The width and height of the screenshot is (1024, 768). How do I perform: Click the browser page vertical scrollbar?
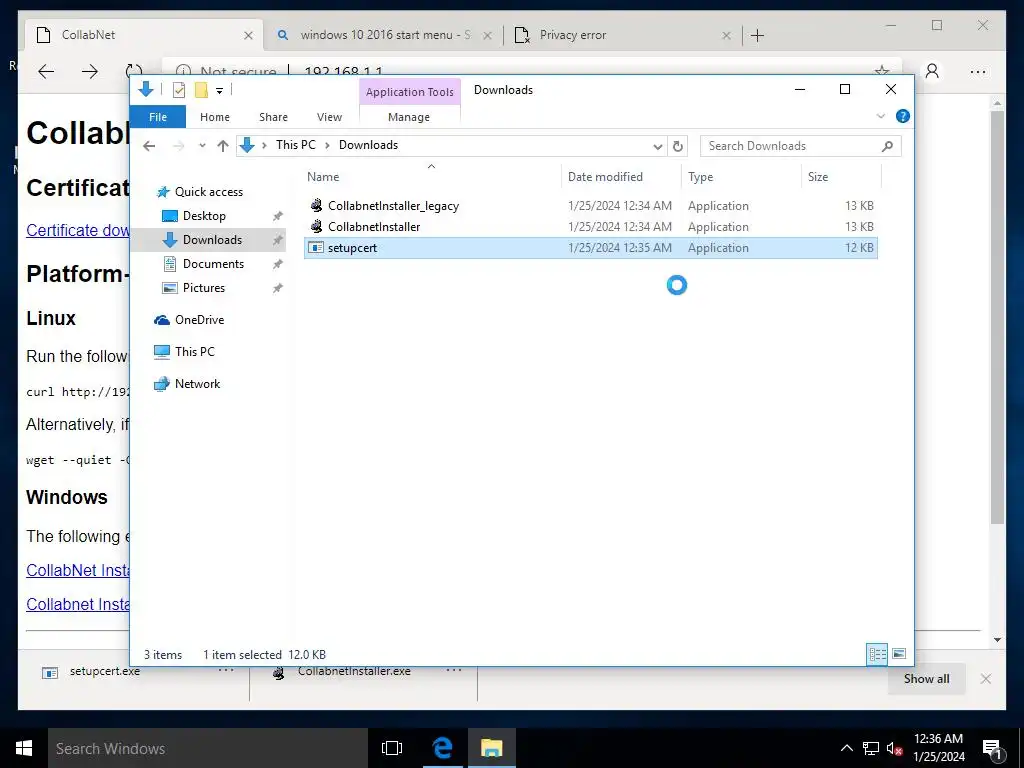tap(997, 317)
